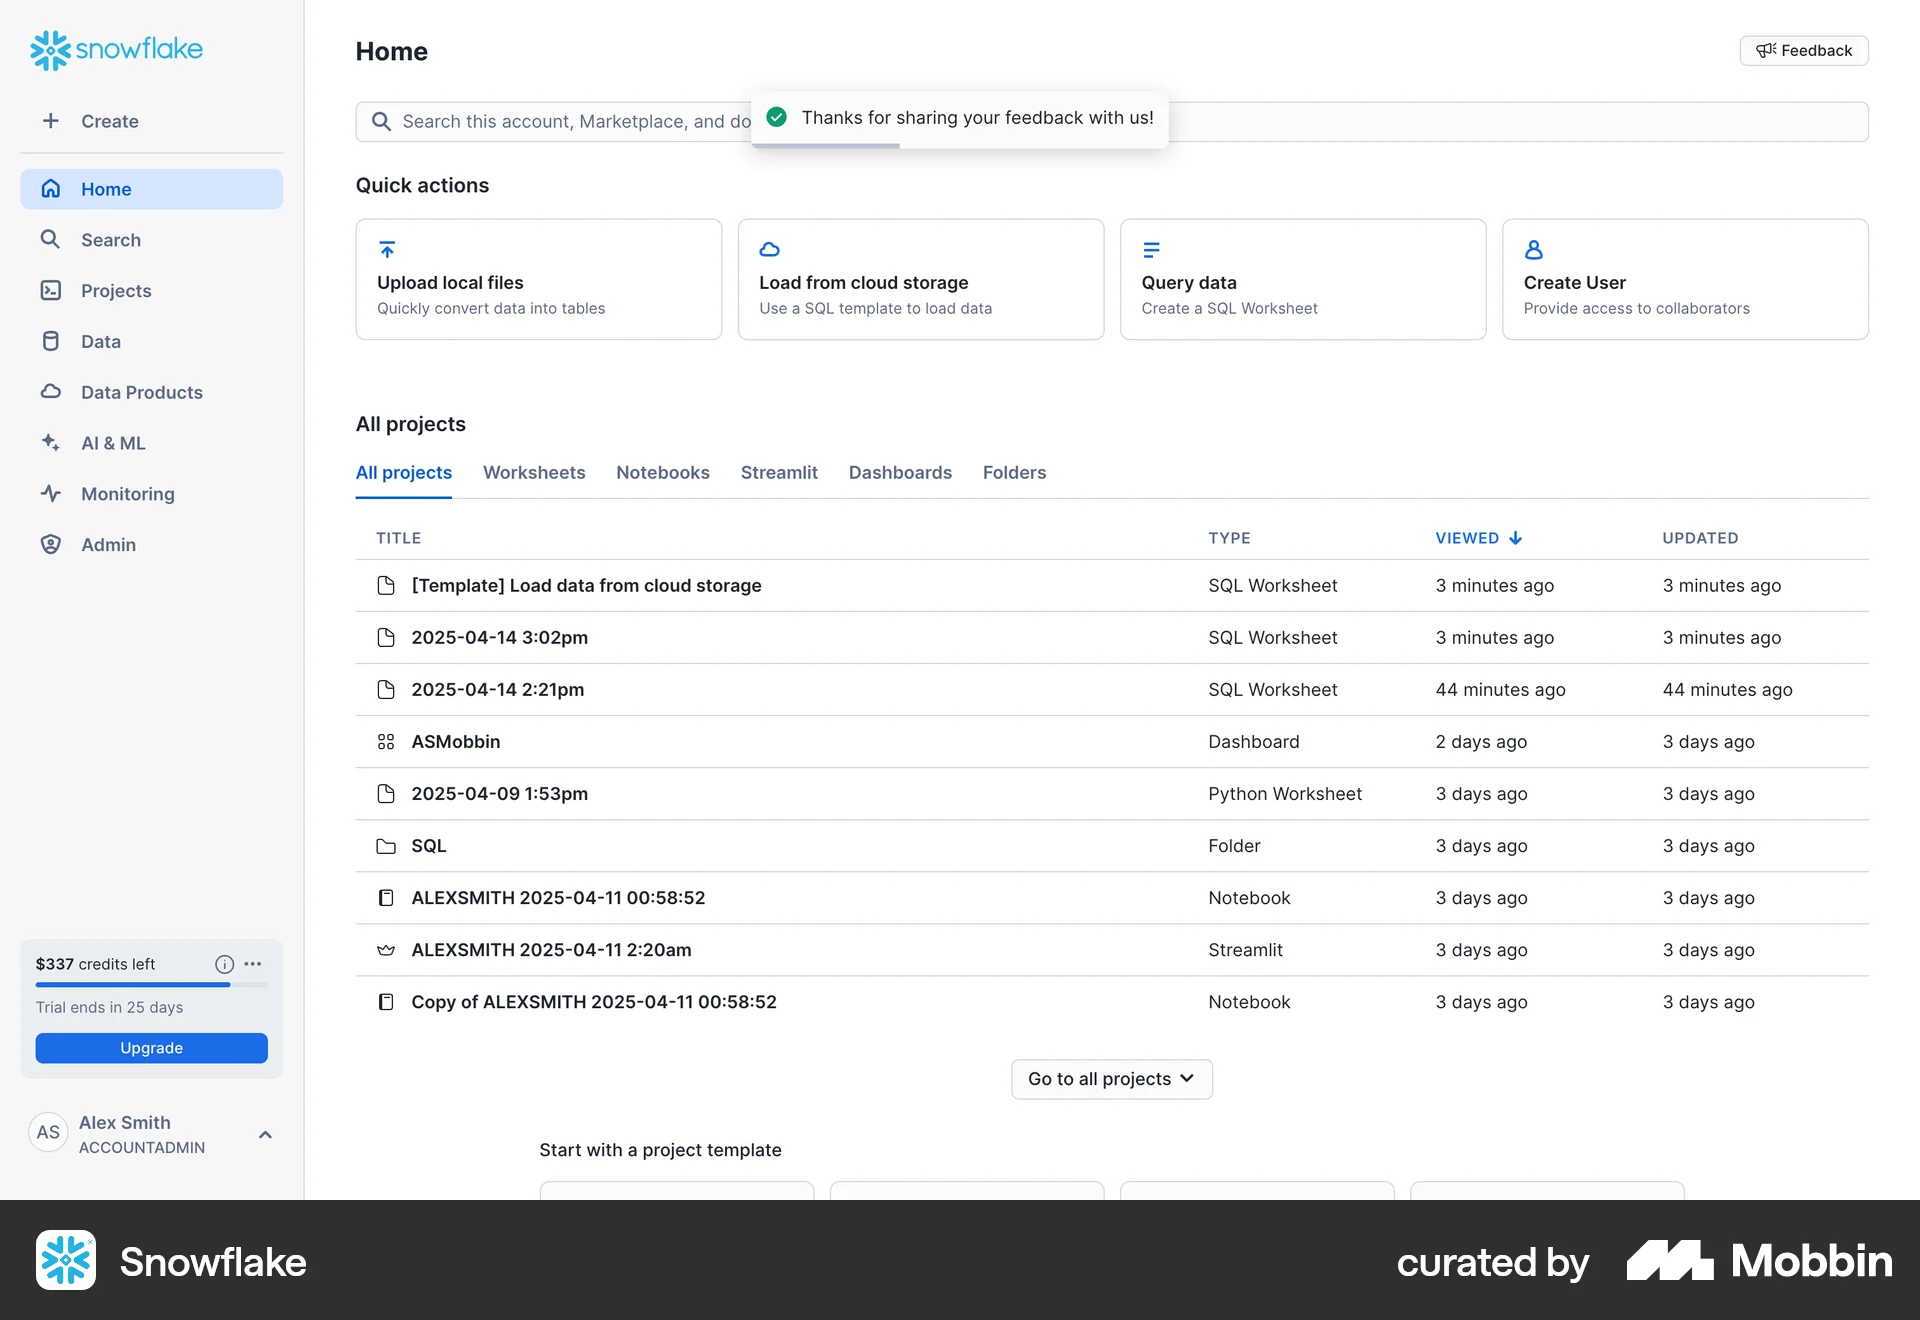The image size is (1920, 1320).
Task: Click the Create User quick action
Action: point(1684,279)
